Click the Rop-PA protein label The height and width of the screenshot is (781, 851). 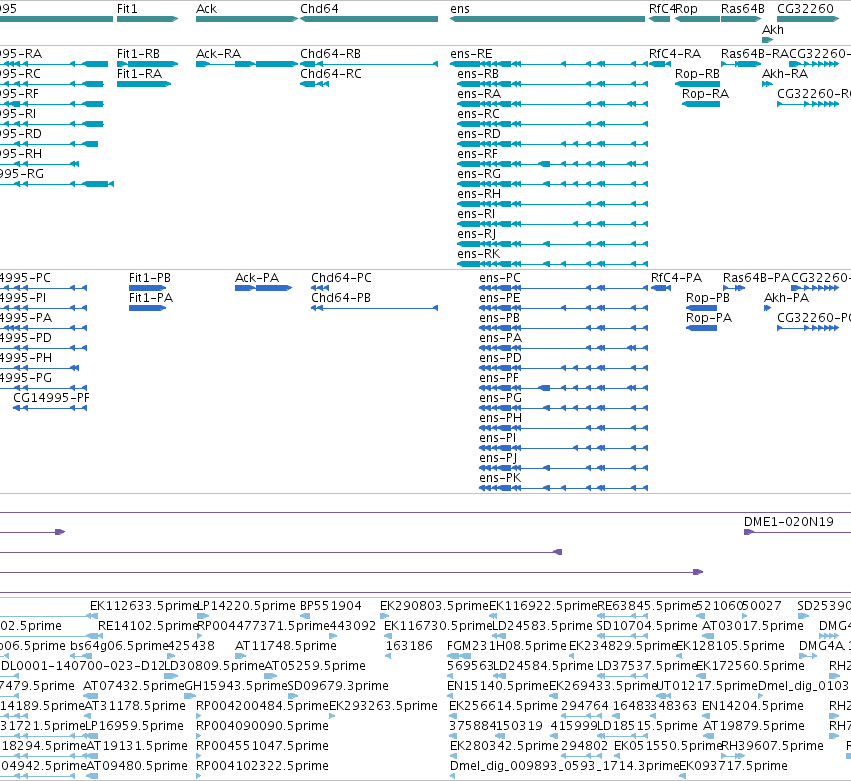pyautogui.click(x=709, y=318)
